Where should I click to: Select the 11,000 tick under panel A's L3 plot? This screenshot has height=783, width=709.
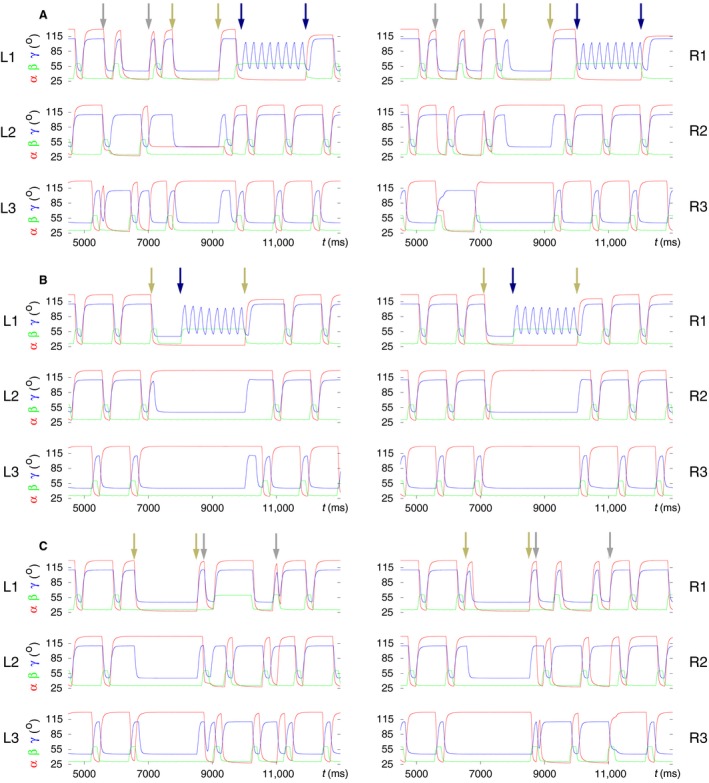(x=278, y=243)
